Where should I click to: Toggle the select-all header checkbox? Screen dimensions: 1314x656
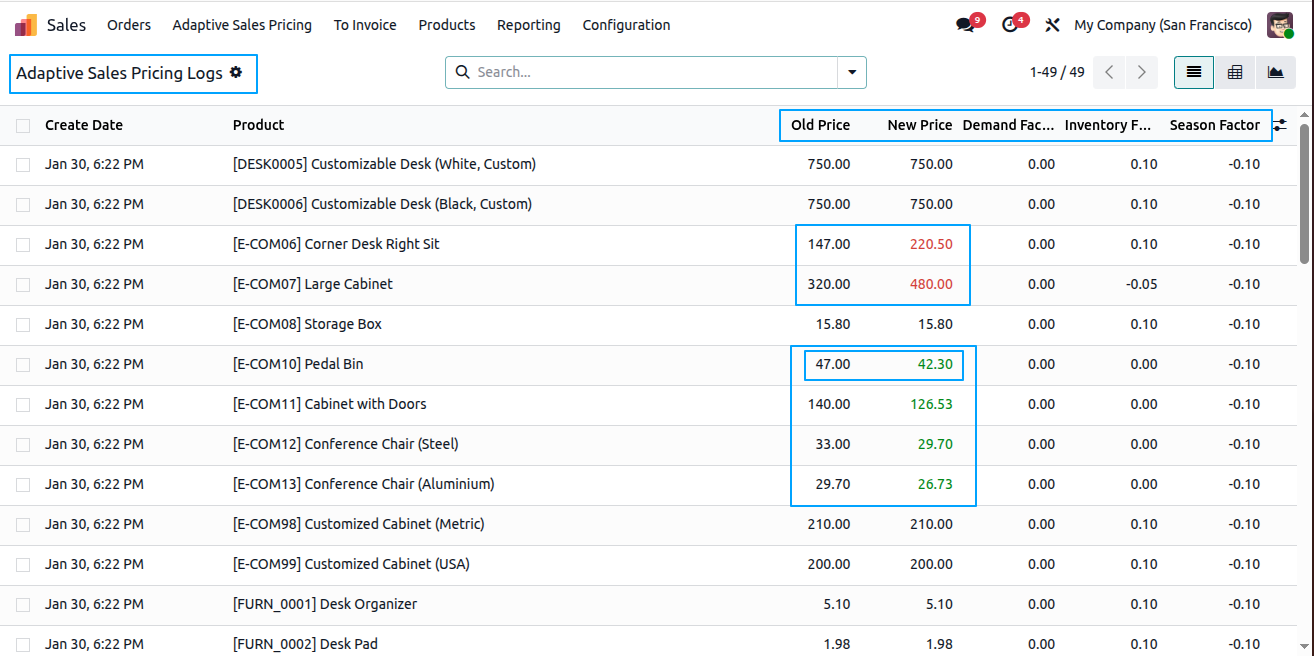(23, 125)
